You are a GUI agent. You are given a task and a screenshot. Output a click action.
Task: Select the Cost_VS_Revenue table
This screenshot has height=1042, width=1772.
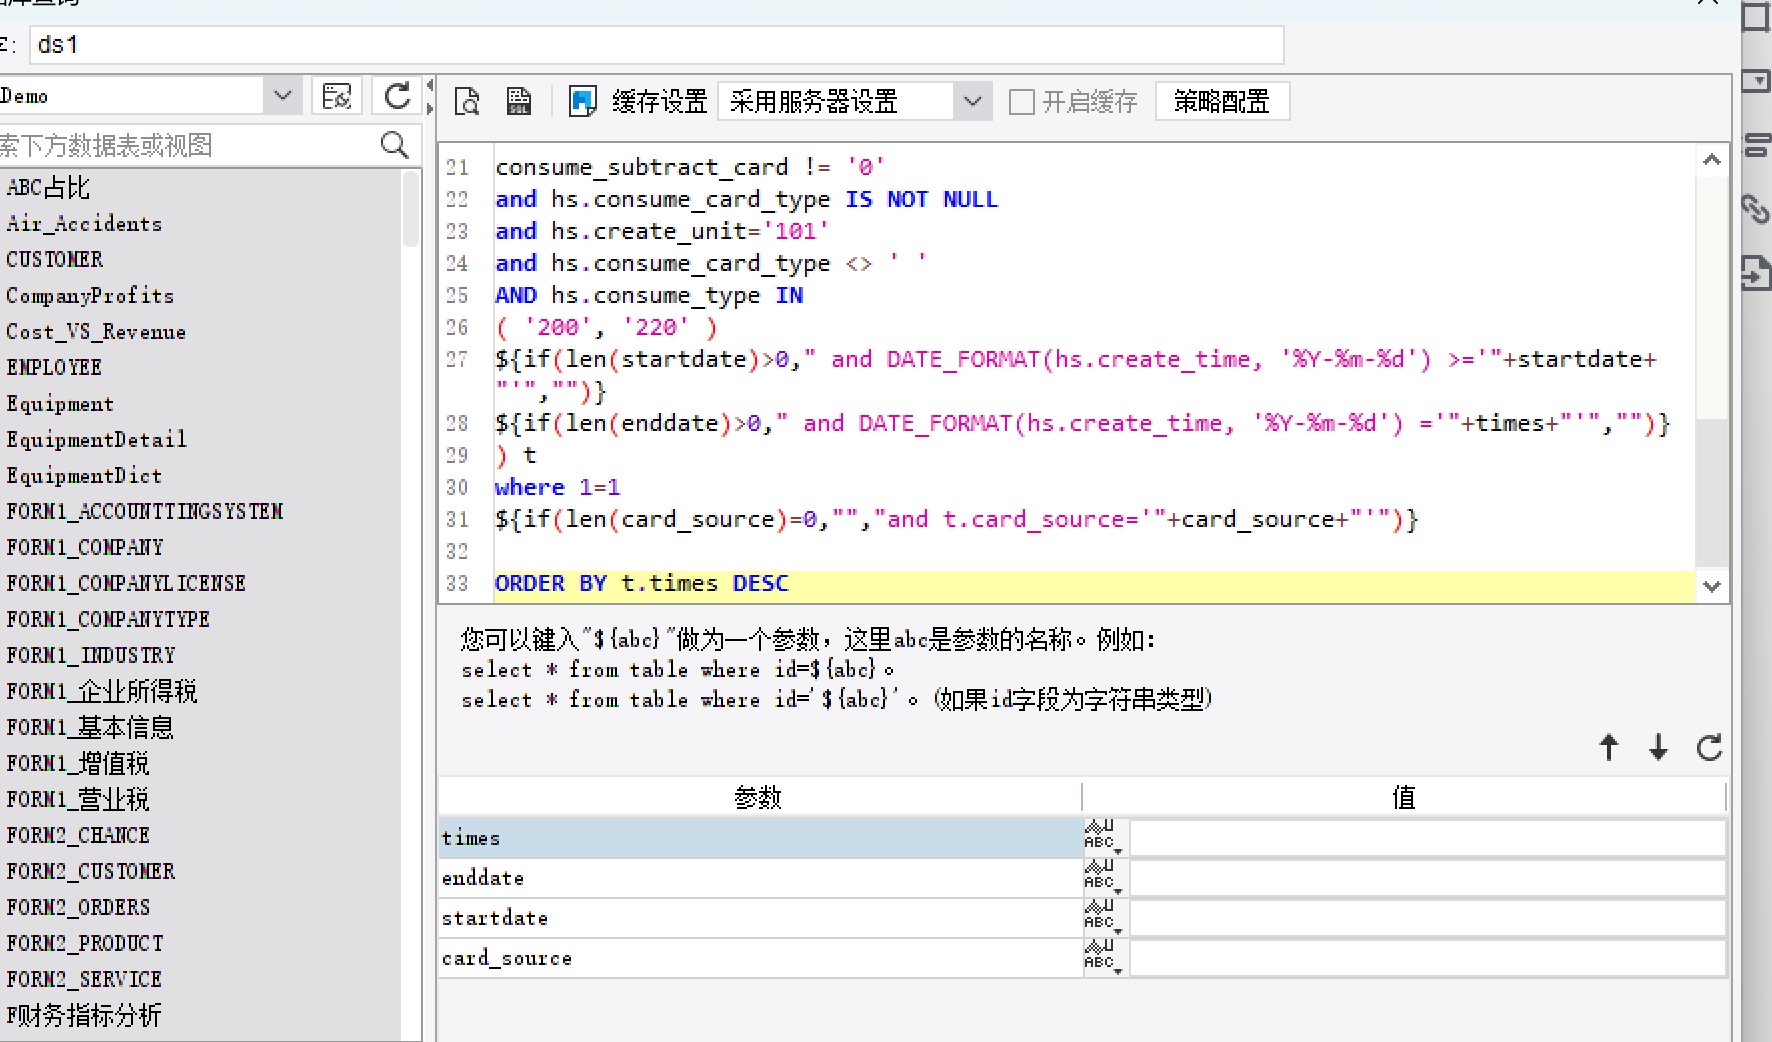pyautogui.click(x=96, y=331)
